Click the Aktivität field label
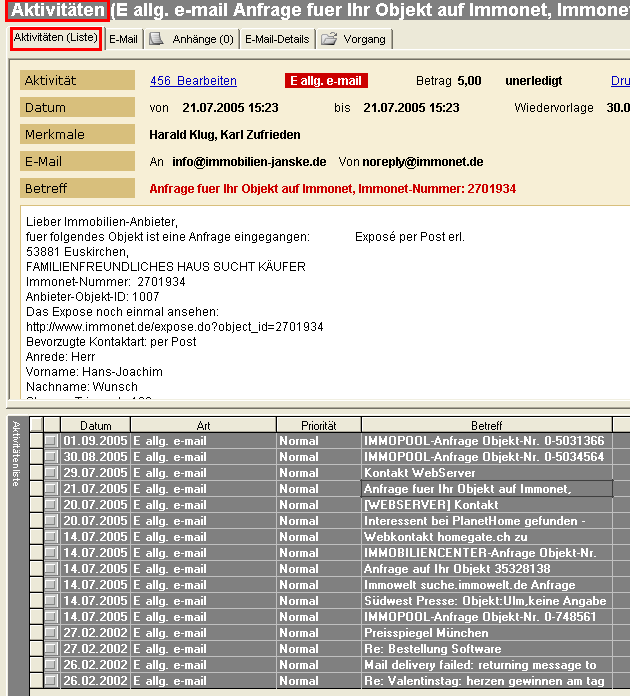 pos(77,80)
